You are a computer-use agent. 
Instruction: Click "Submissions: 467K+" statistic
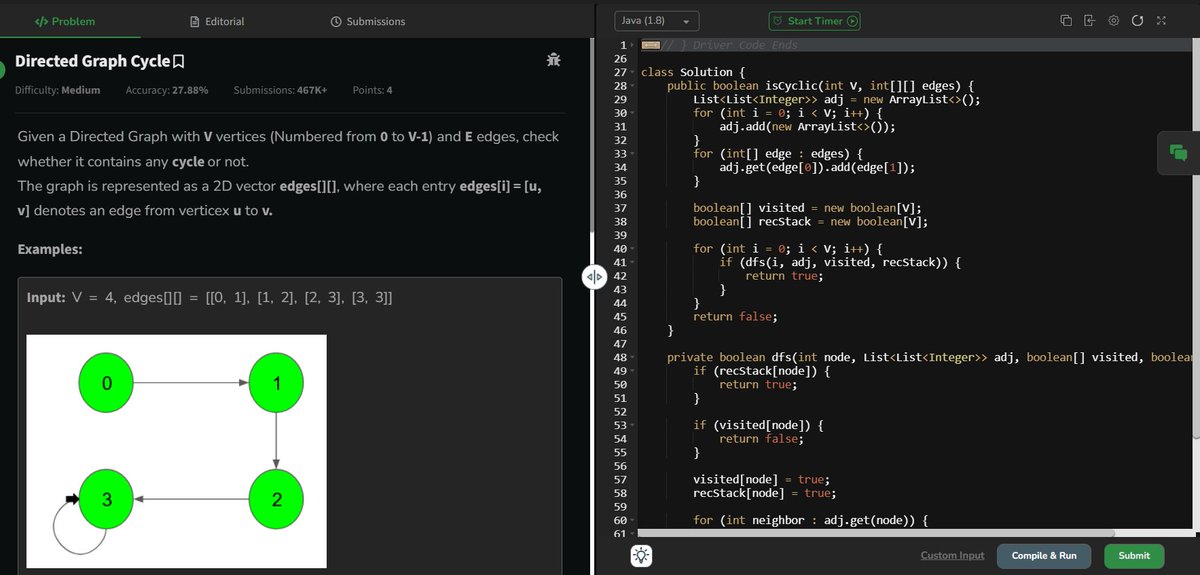click(x=280, y=90)
